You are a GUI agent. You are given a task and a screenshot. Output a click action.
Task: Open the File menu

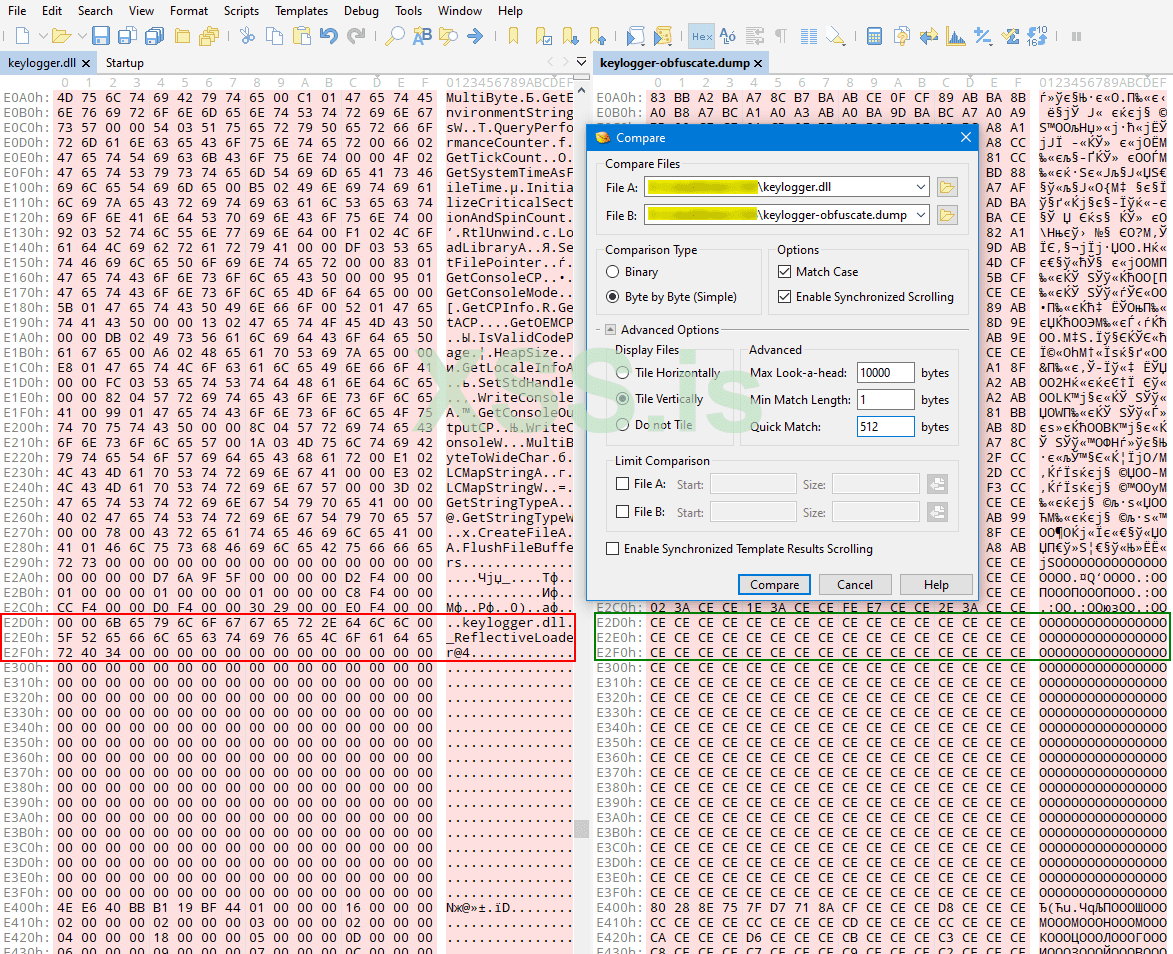(x=16, y=10)
